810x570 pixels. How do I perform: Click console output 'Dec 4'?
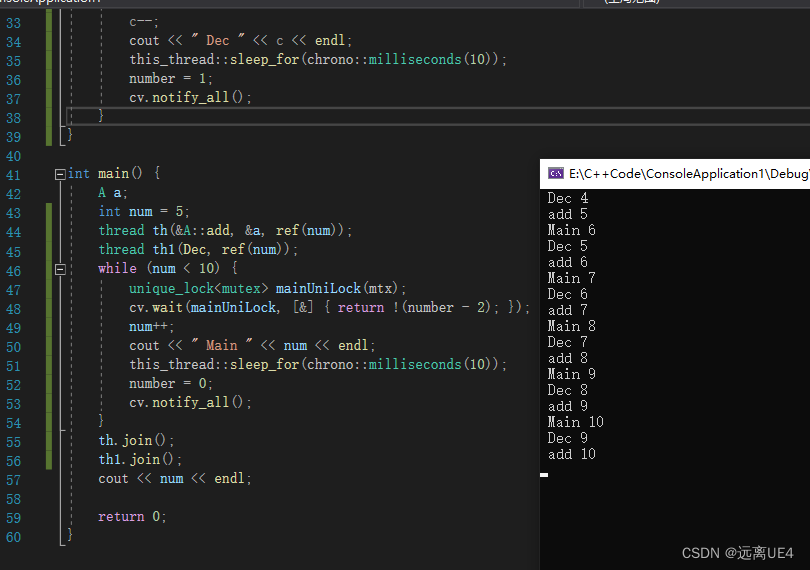click(568, 198)
